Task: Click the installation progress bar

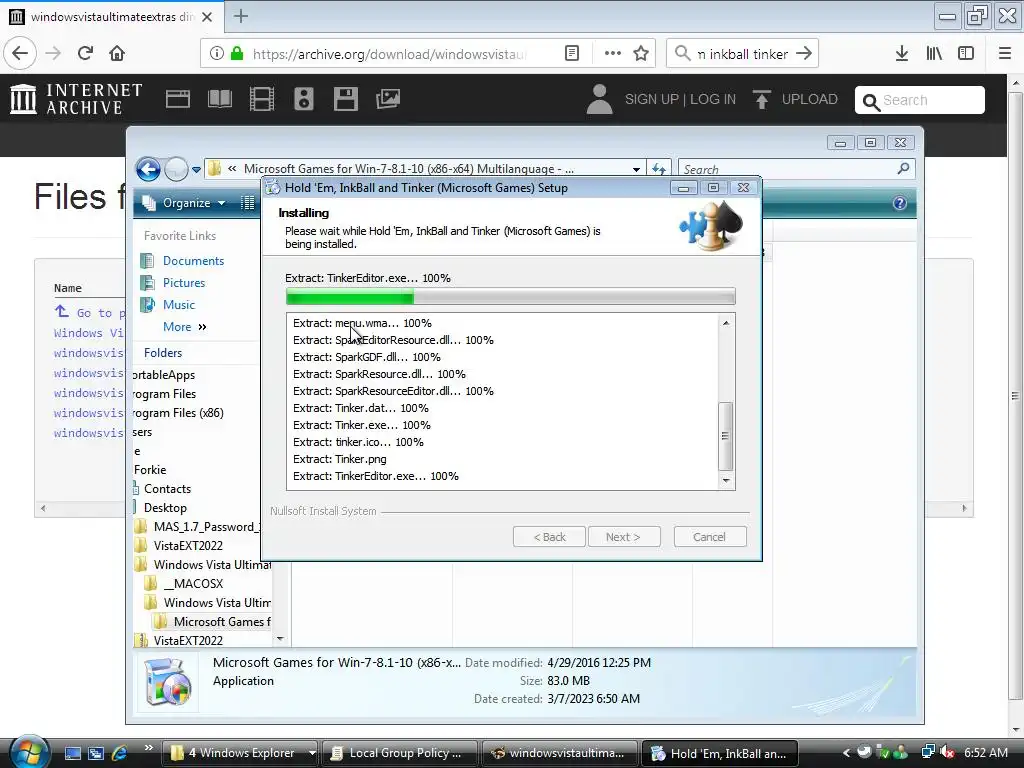Action: (x=511, y=298)
